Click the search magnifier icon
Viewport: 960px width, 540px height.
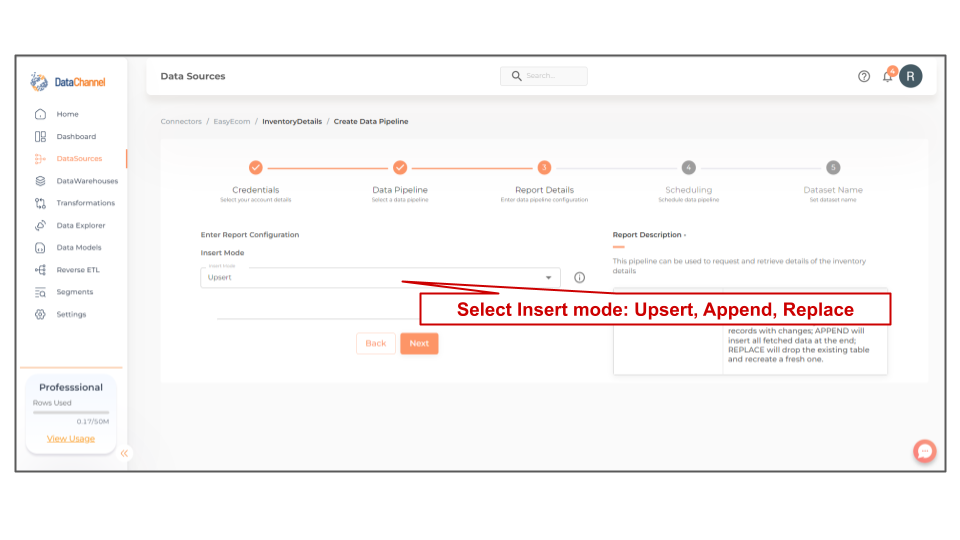click(516, 76)
